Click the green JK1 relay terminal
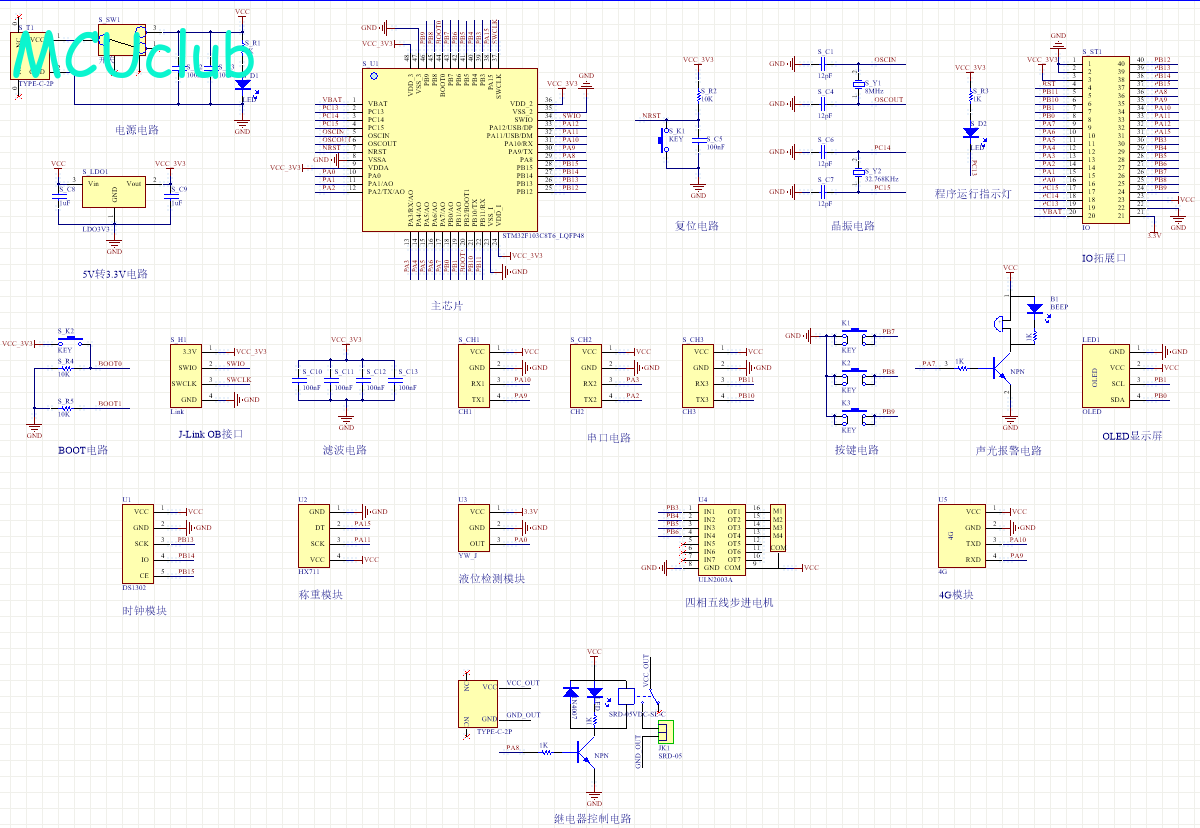The image size is (1200, 828). point(664,731)
